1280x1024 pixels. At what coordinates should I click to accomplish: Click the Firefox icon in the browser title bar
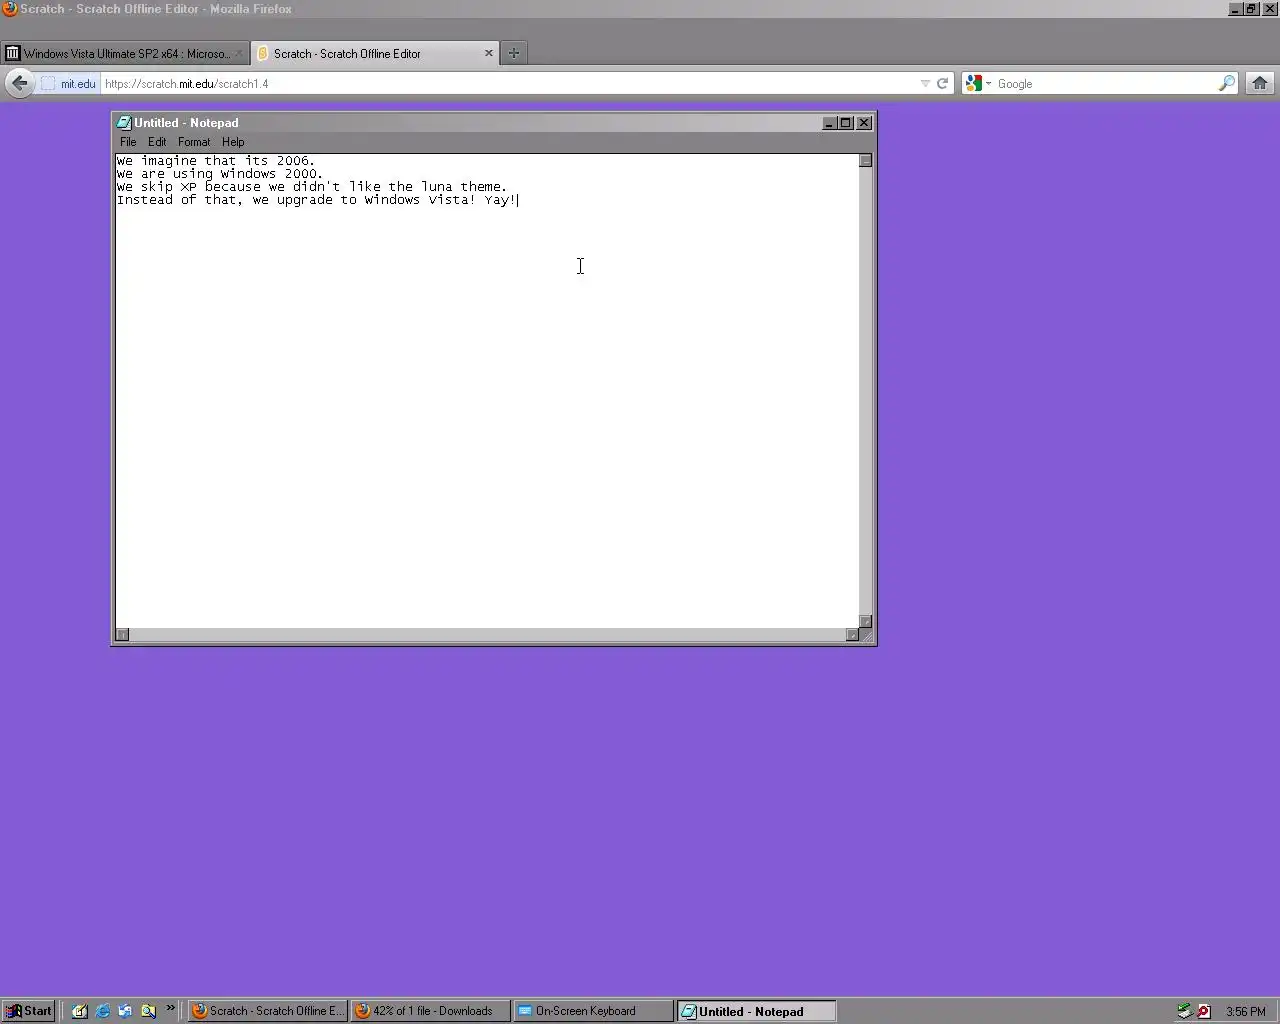[9, 9]
